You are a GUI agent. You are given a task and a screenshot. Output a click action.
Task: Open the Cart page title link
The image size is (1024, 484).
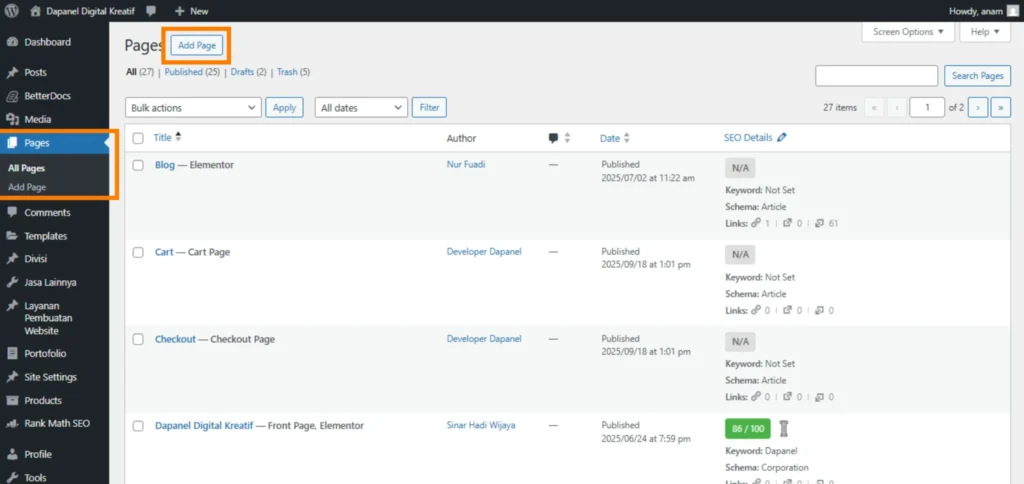164,252
